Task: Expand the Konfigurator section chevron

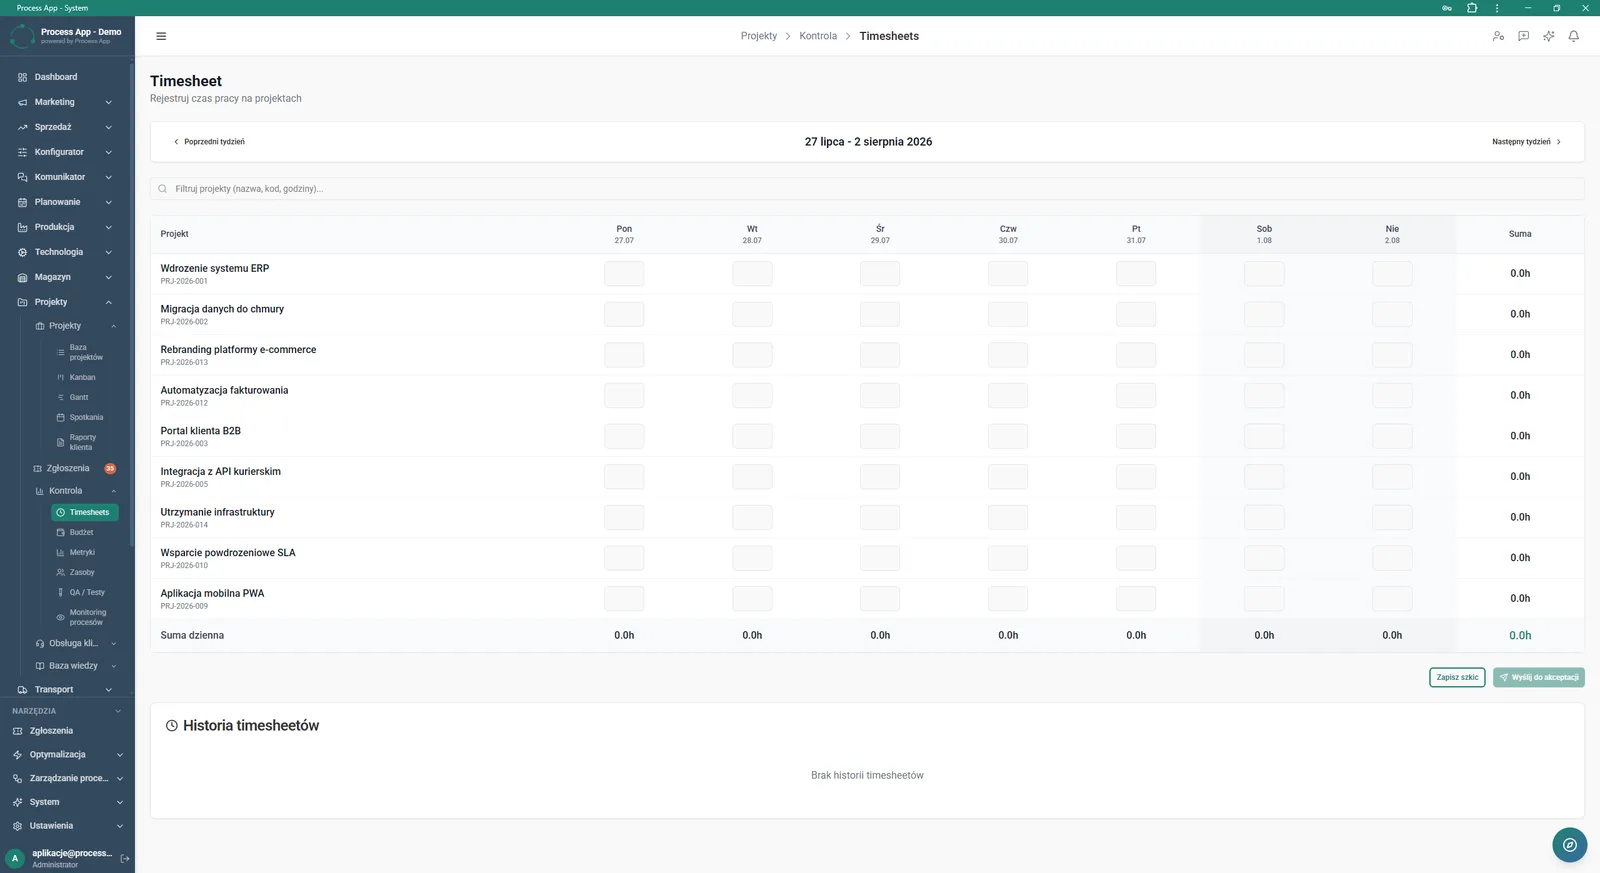Action: coord(108,152)
